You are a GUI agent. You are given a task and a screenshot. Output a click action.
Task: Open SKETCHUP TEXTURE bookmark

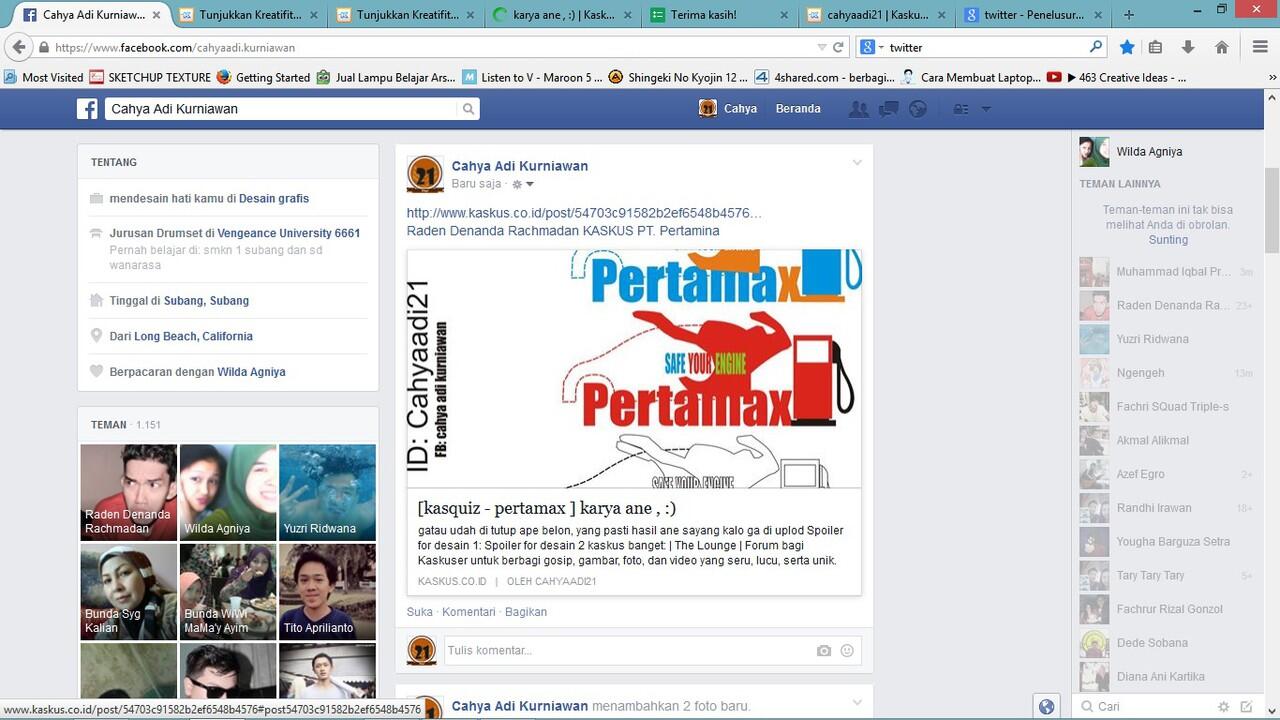pyautogui.click(x=150, y=77)
